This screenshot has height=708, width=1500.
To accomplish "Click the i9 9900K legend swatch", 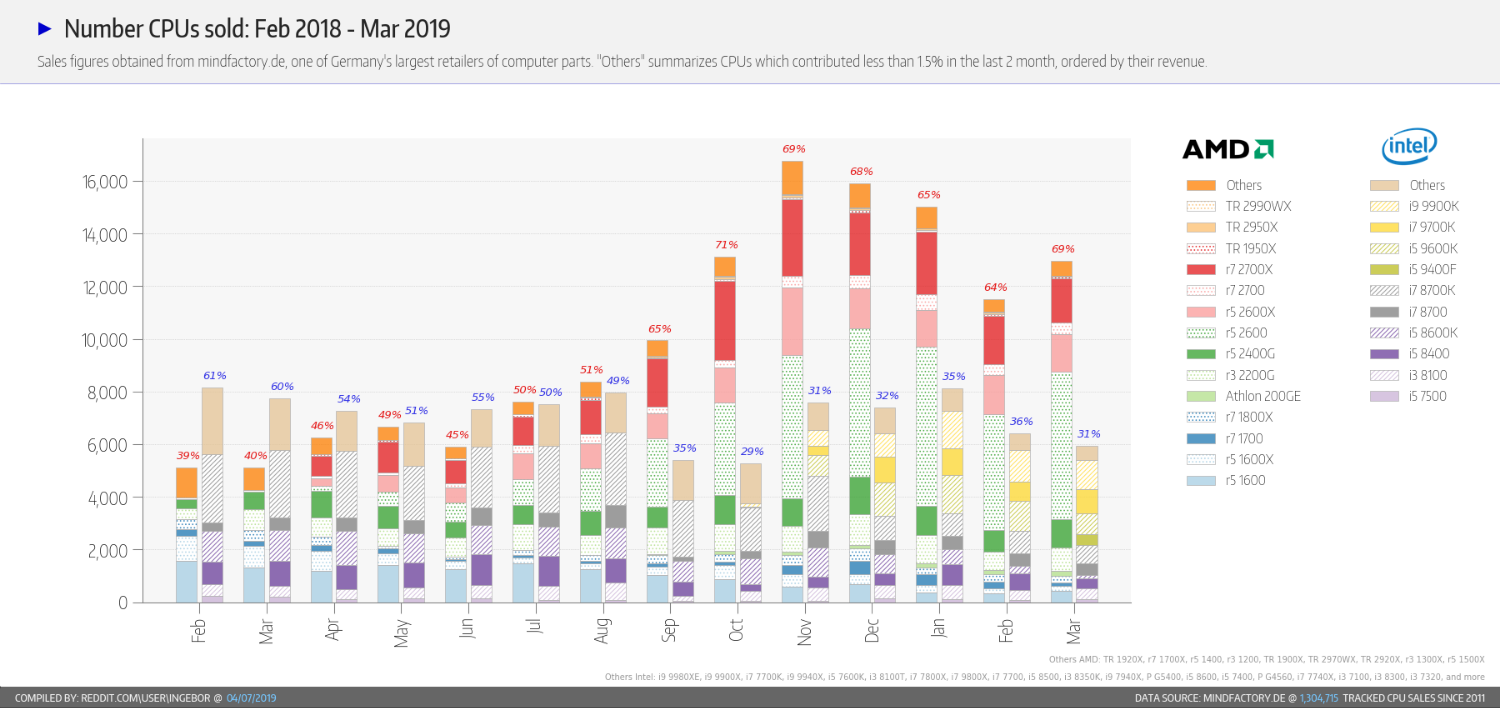I will 1386,206.
